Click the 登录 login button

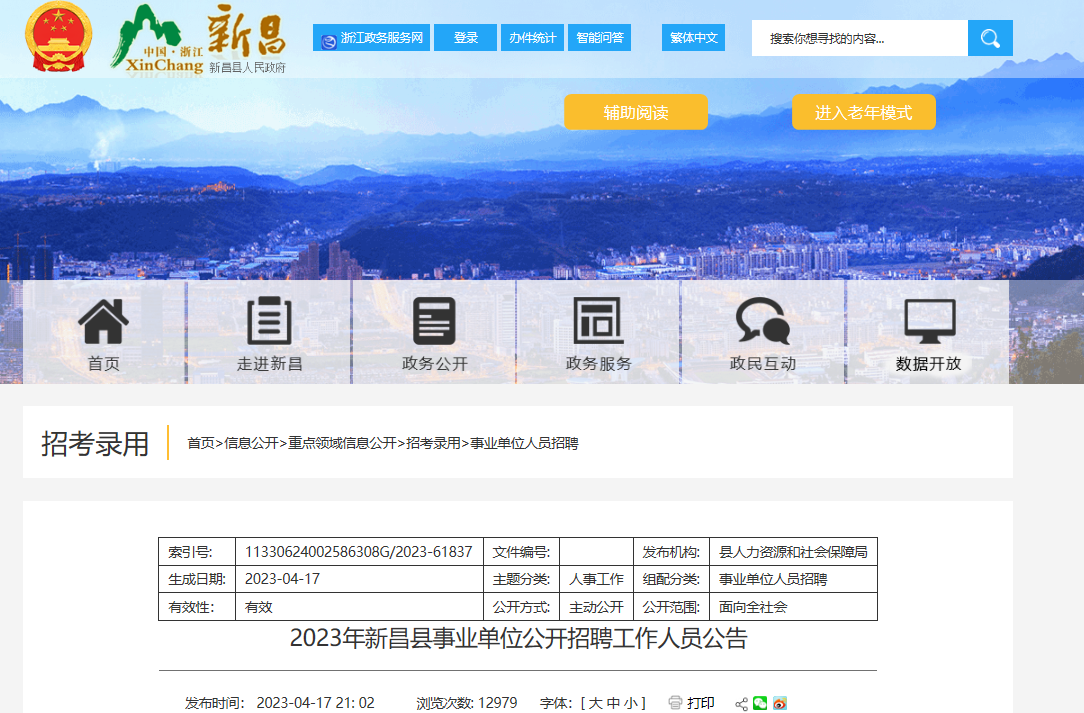point(465,38)
